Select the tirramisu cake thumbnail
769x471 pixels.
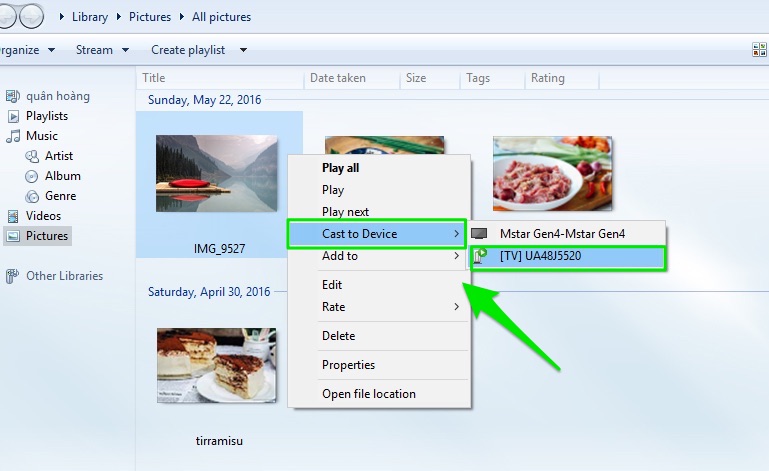tap(216, 366)
